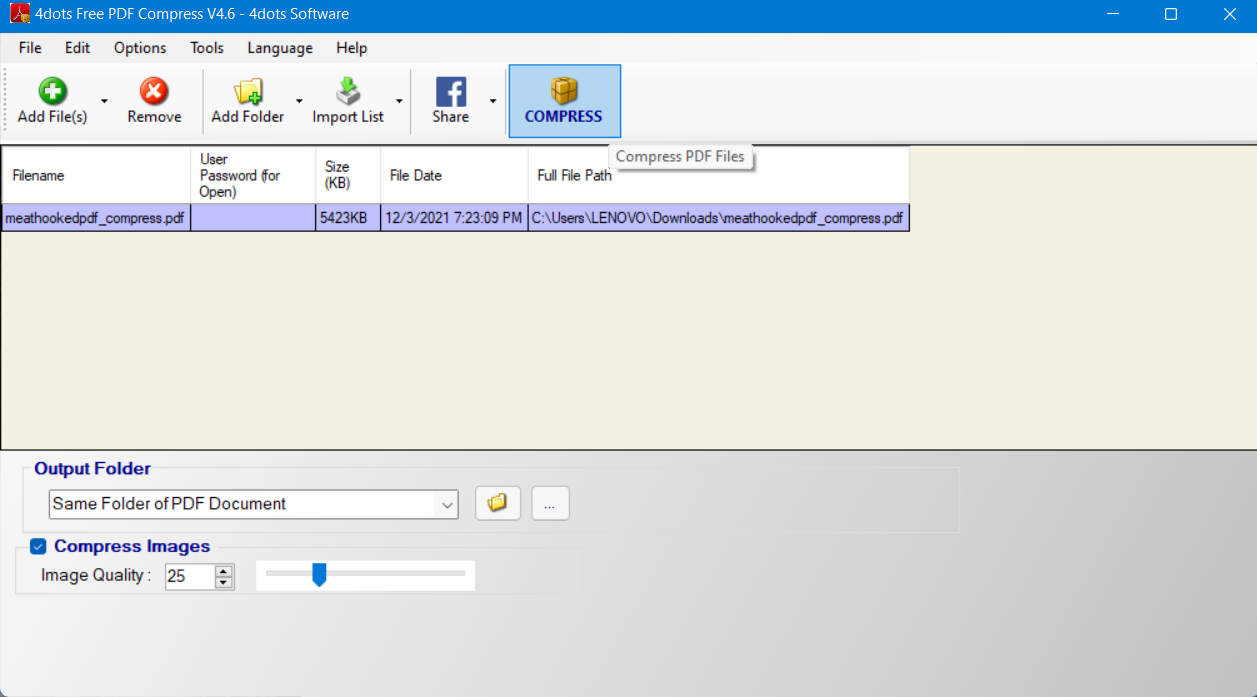Click the C:\Users\LENOVO\Downloads path cell
The height and width of the screenshot is (697, 1257).
tap(718, 218)
